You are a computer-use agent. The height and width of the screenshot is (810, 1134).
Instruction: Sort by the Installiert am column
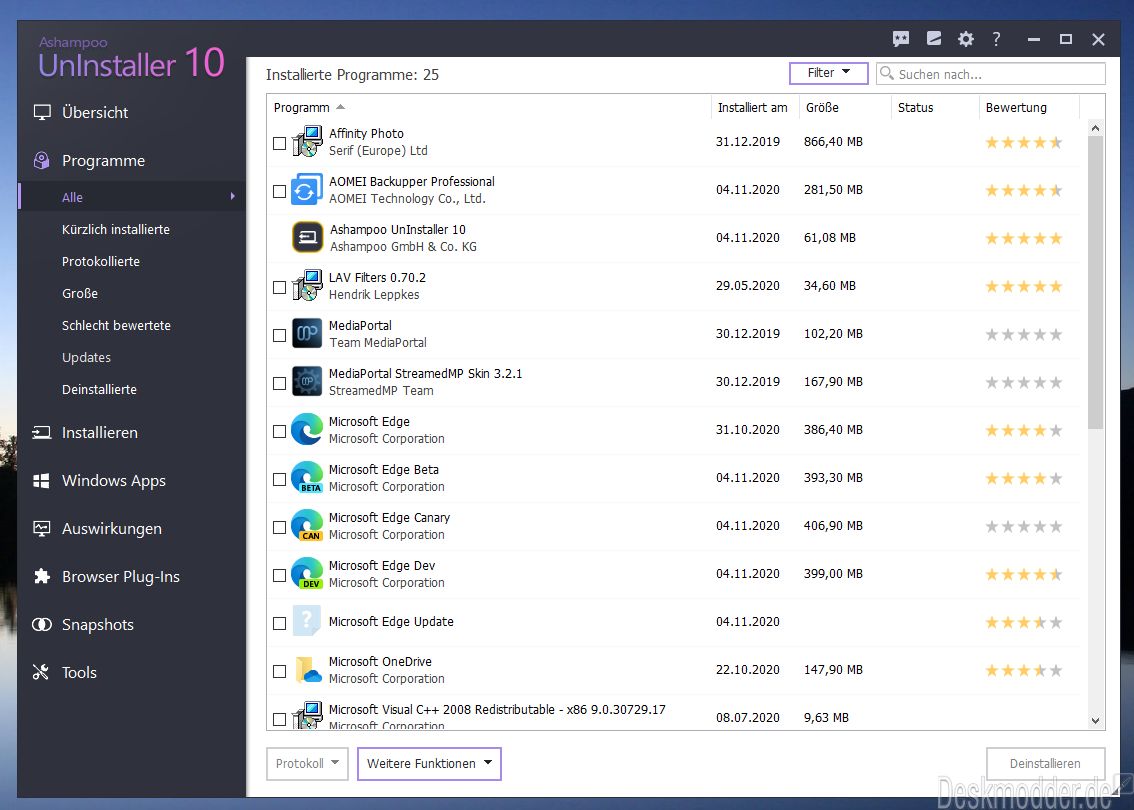755,107
